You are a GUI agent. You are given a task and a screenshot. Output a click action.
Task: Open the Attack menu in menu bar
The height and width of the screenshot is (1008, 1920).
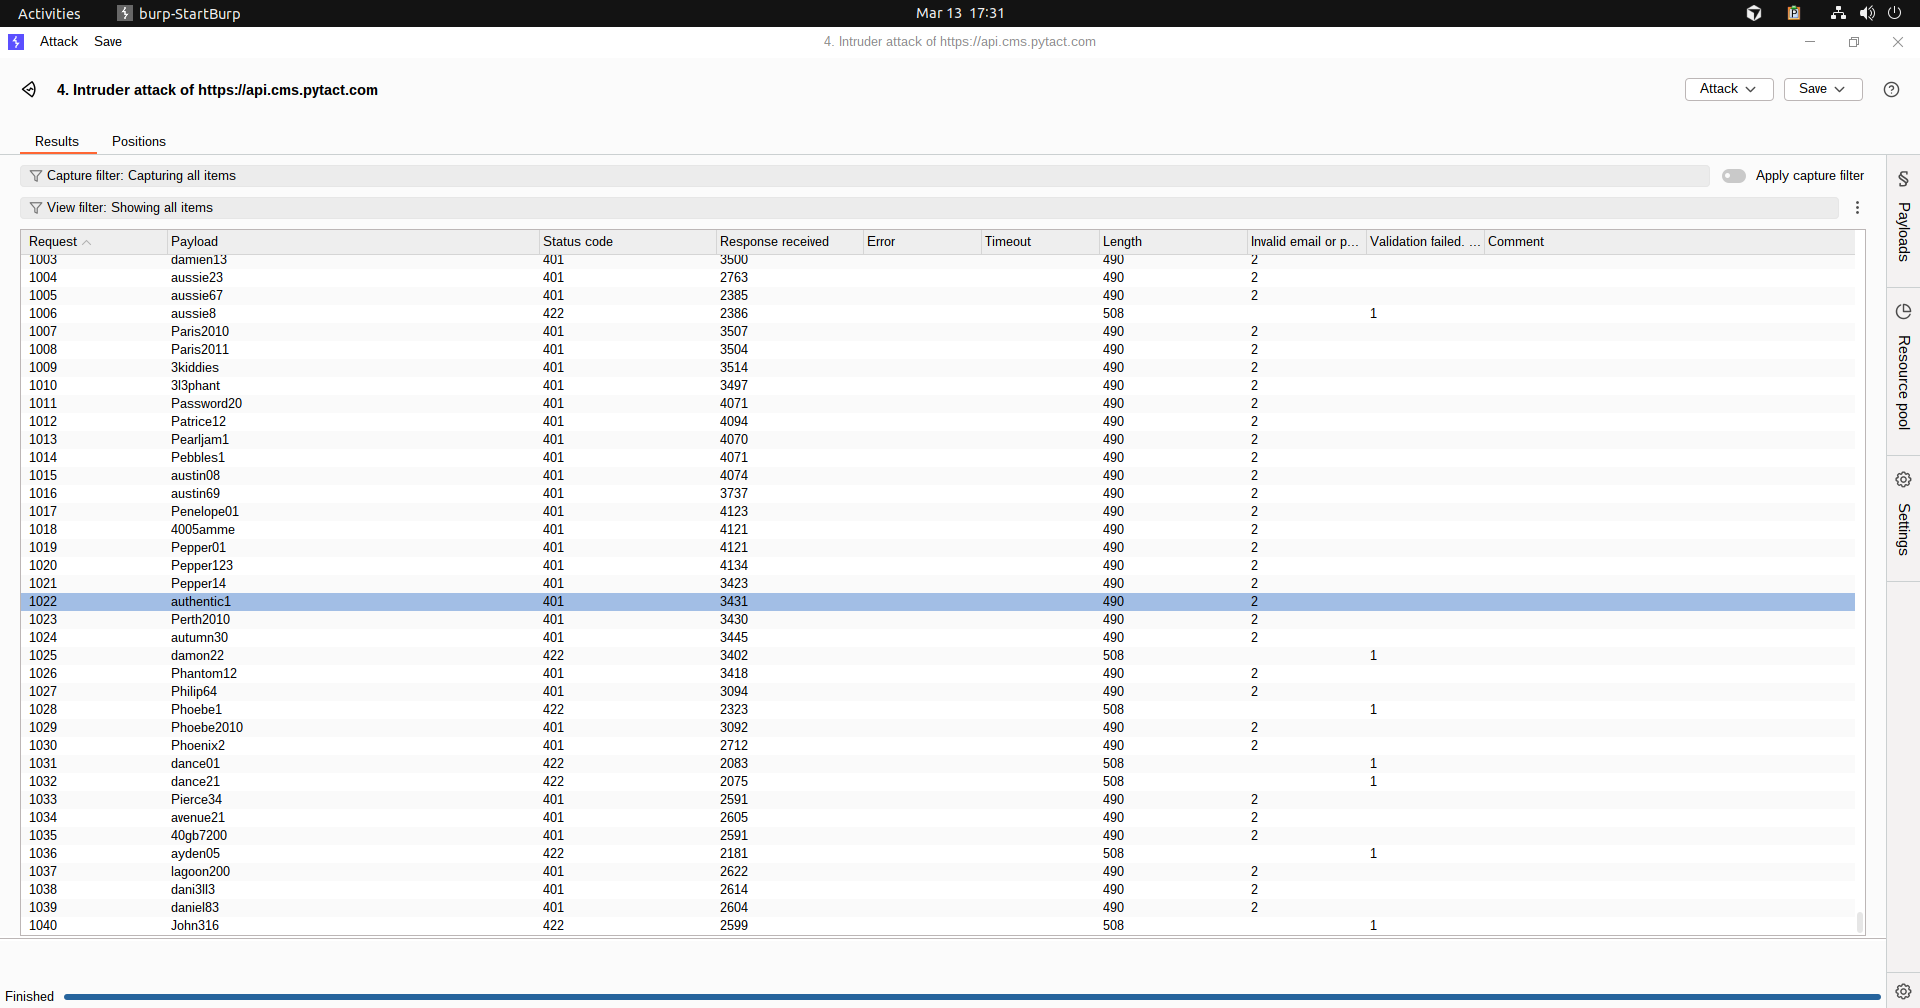[x=59, y=42]
